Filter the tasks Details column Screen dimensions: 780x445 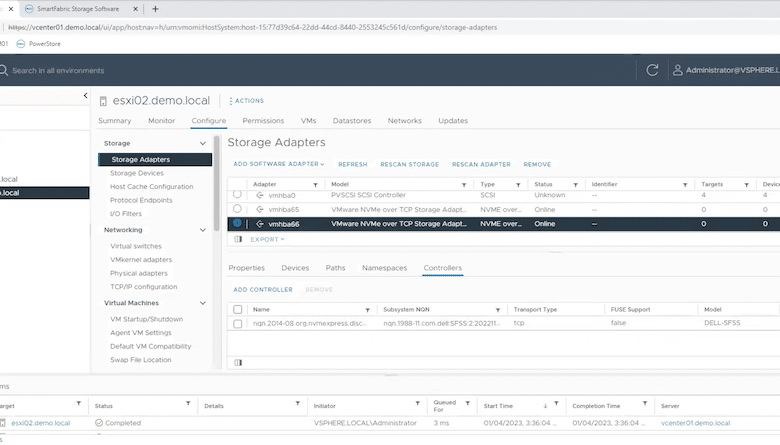point(297,403)
